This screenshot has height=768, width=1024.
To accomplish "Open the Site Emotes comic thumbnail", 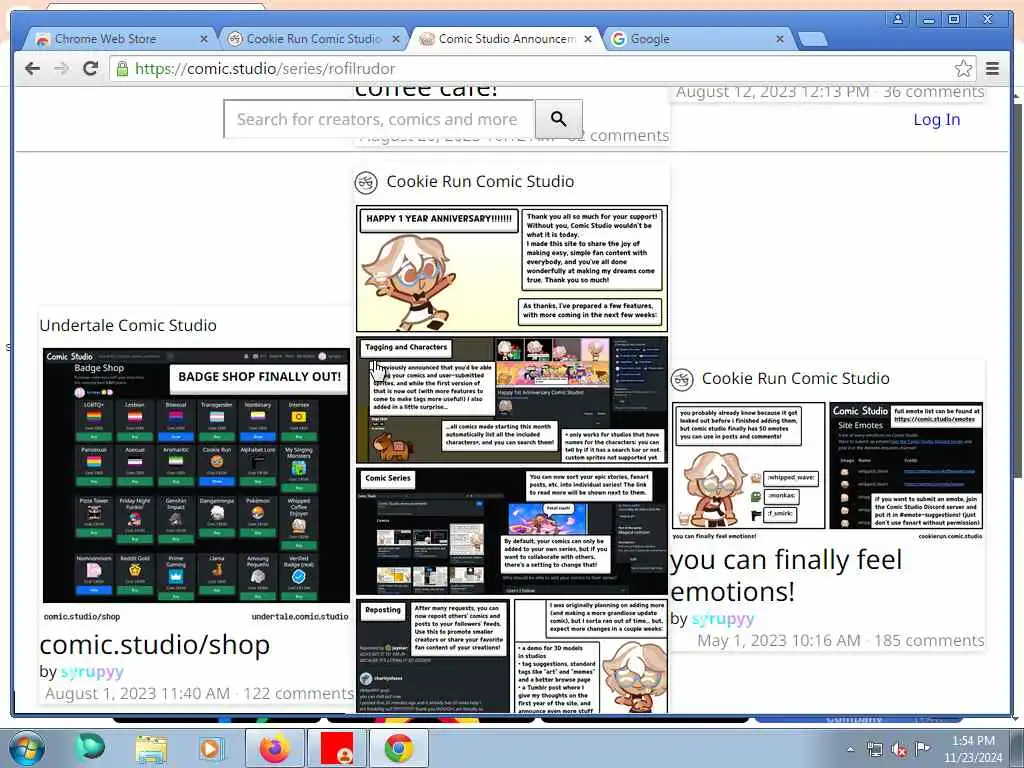I will (906, 466).
